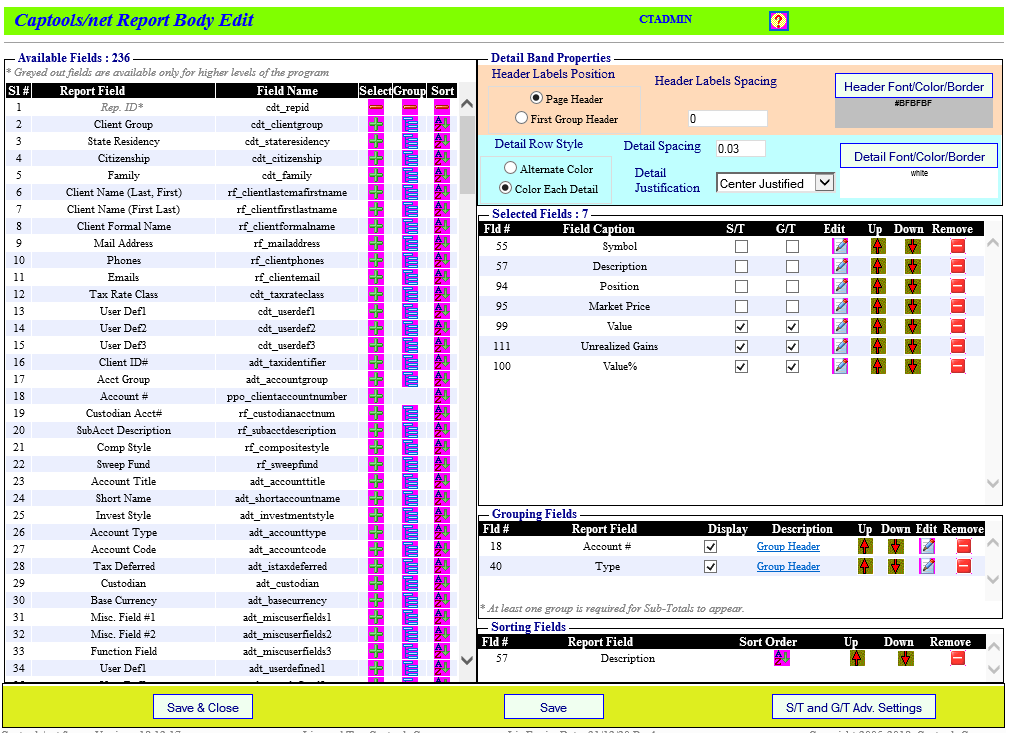This screenshot has width=1012, height=733.
Task: Click the "Save & Close" button
Action: click(x=202, y=706)
